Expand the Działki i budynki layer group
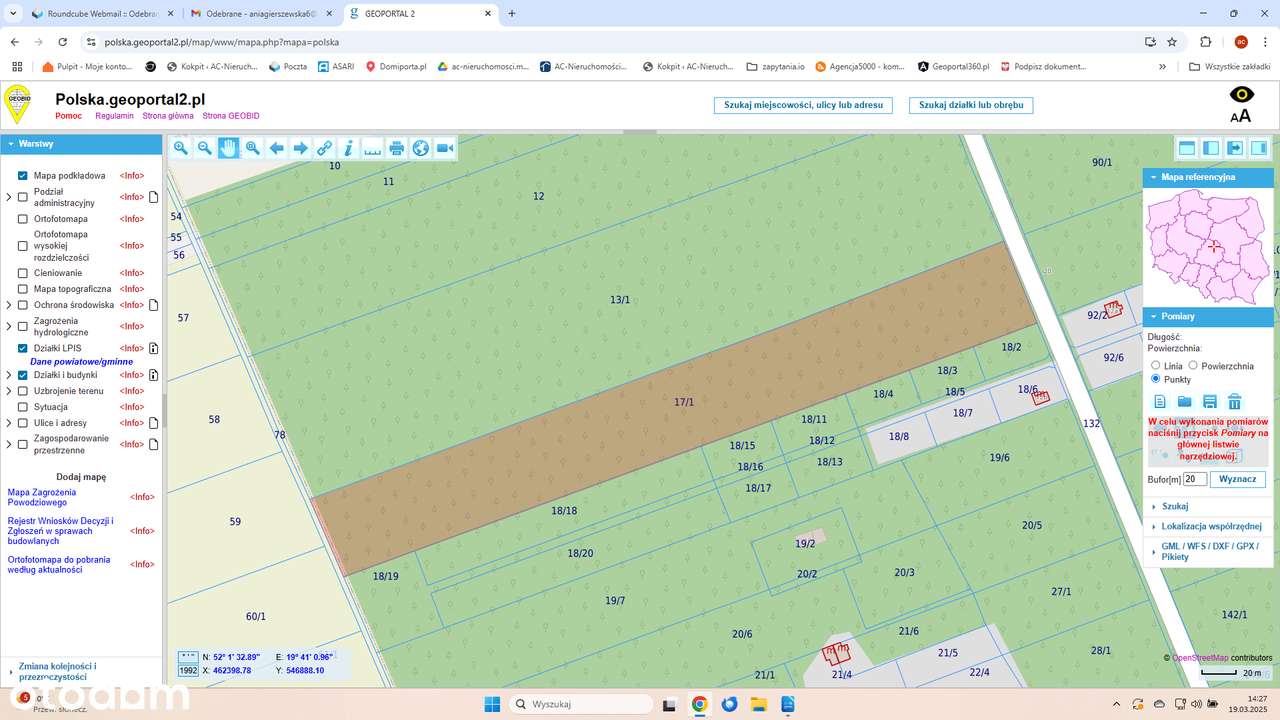Viewport: 1280px width, 720px height. pyautogui.click(x=9, y=375)
